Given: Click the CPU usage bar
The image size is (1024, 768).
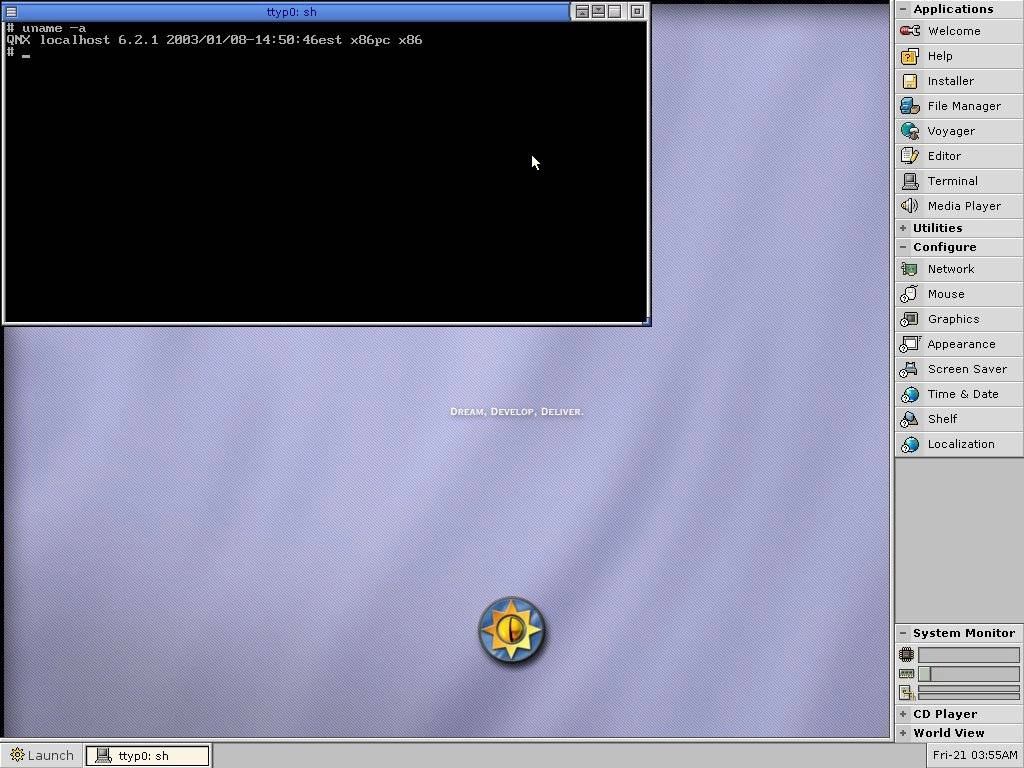Looking at the screenshot, I should [968, 655].
